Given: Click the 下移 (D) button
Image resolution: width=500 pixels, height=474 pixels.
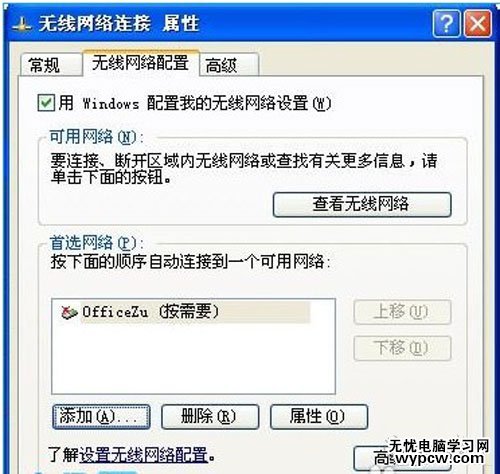Looking at the screenshot, I should tap(402, 348).
